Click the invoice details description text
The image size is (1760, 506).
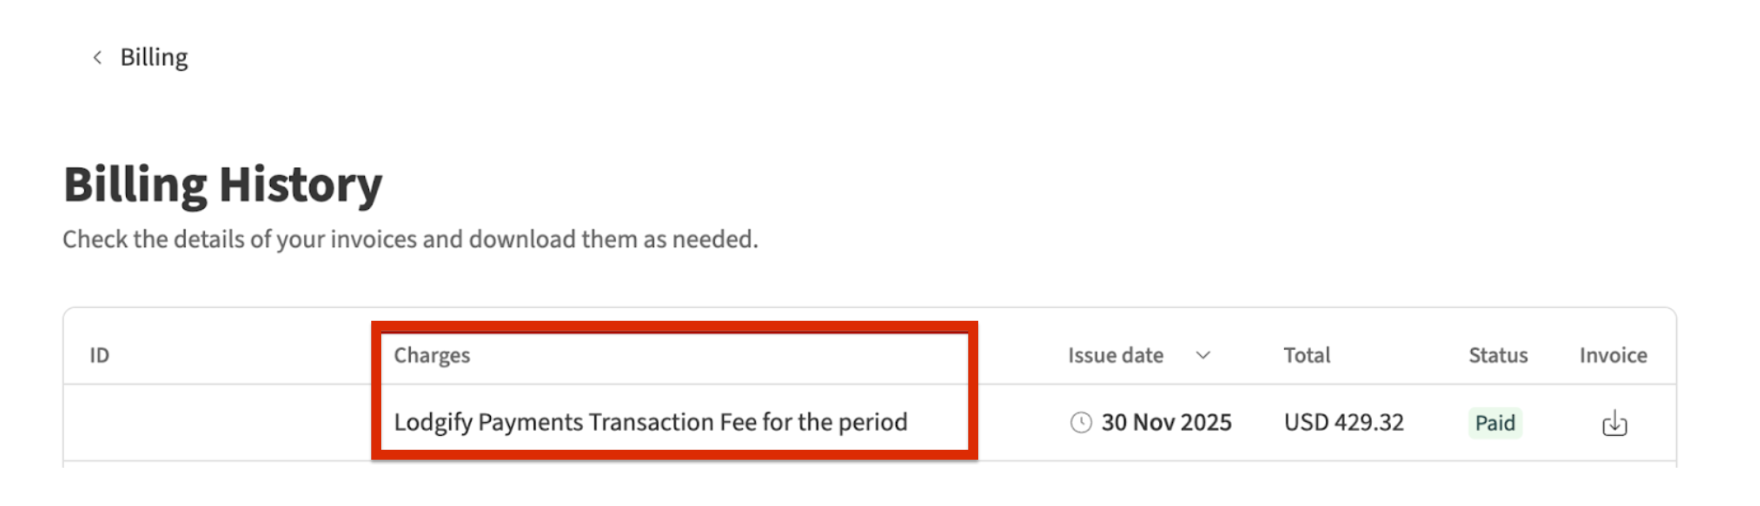coord(410,240)
